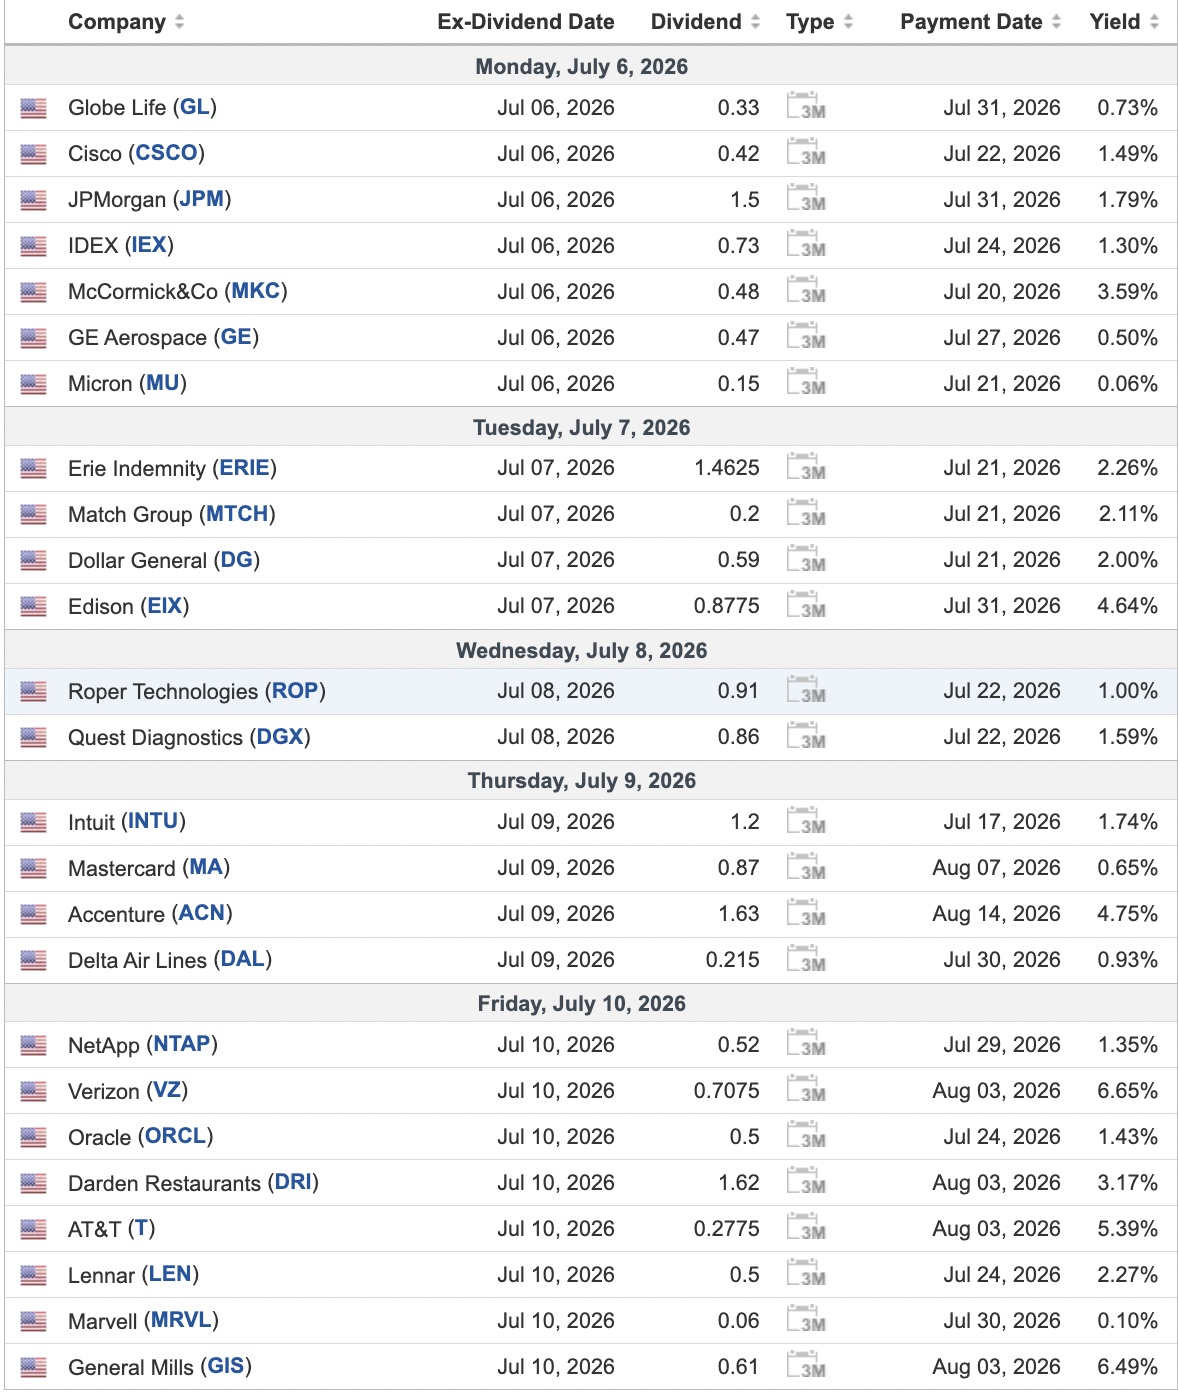
Task: Open the CSCO ticker link
Action: [x=166, y=153]
